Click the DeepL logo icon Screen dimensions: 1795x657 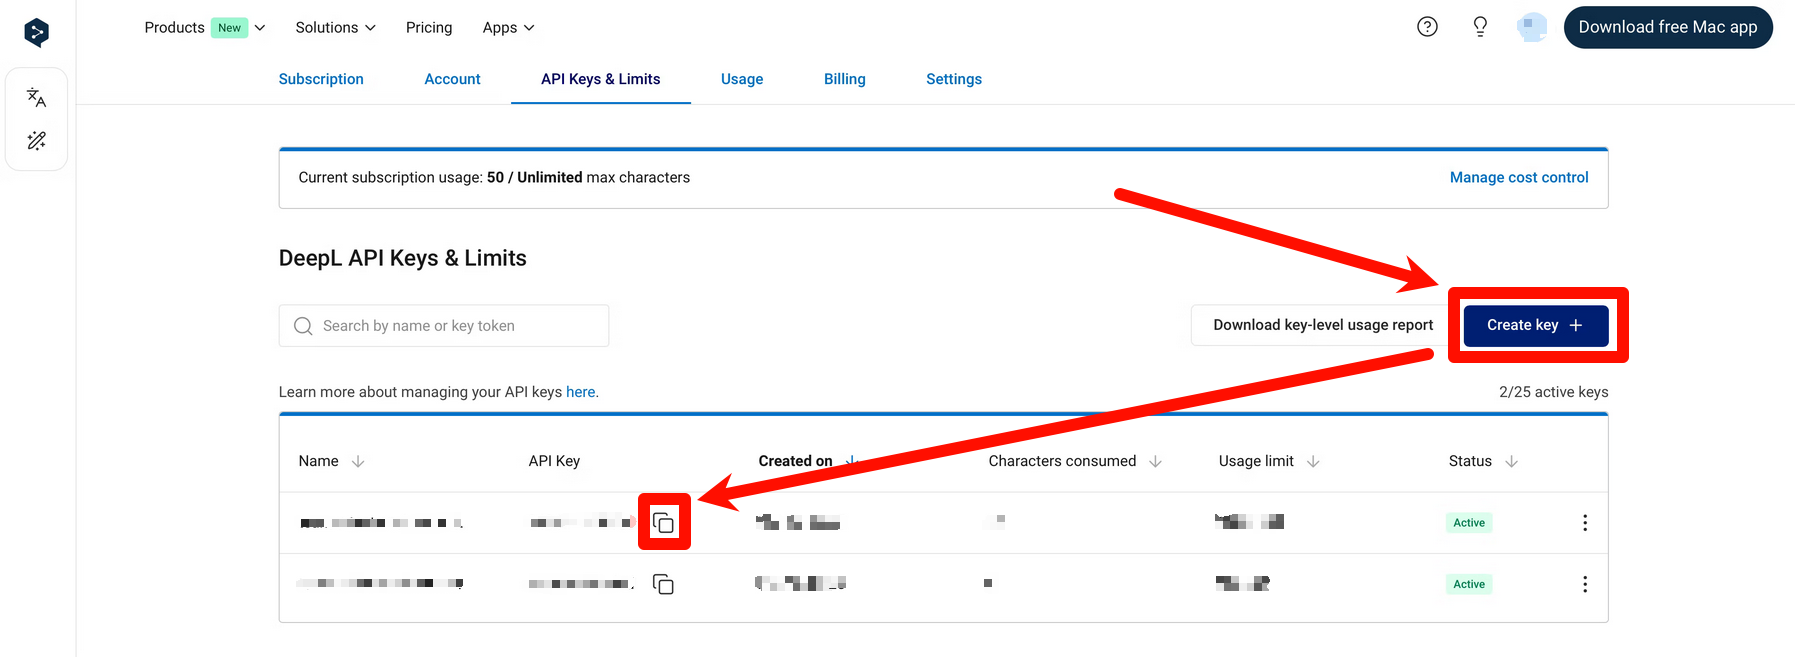pyautogui.click(x=36, y=32)
